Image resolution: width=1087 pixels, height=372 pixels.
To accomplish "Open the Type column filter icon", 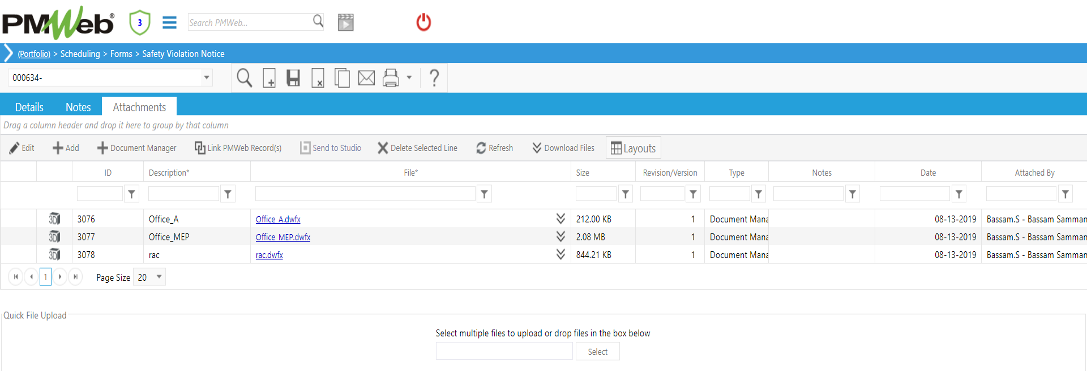I will (x=758, y=194).
